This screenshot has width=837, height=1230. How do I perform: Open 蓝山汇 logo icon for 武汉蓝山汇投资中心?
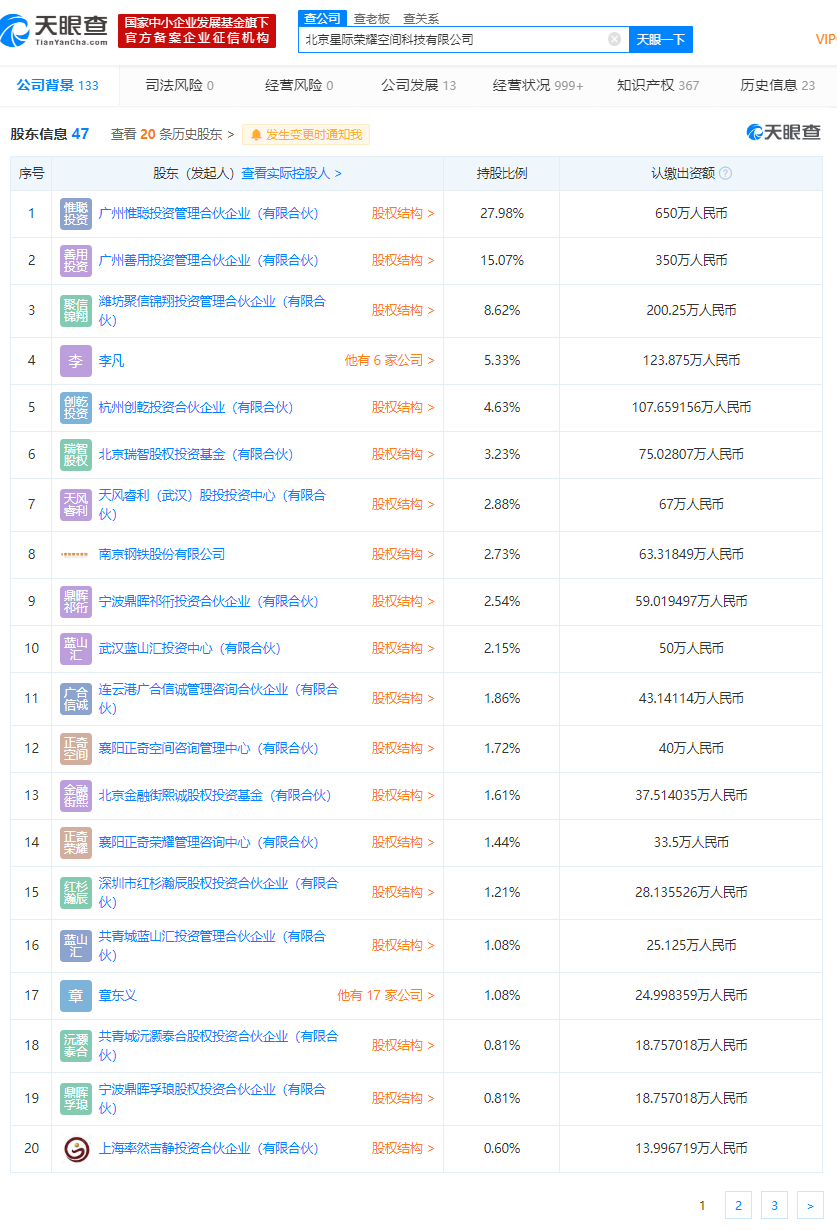76,648
